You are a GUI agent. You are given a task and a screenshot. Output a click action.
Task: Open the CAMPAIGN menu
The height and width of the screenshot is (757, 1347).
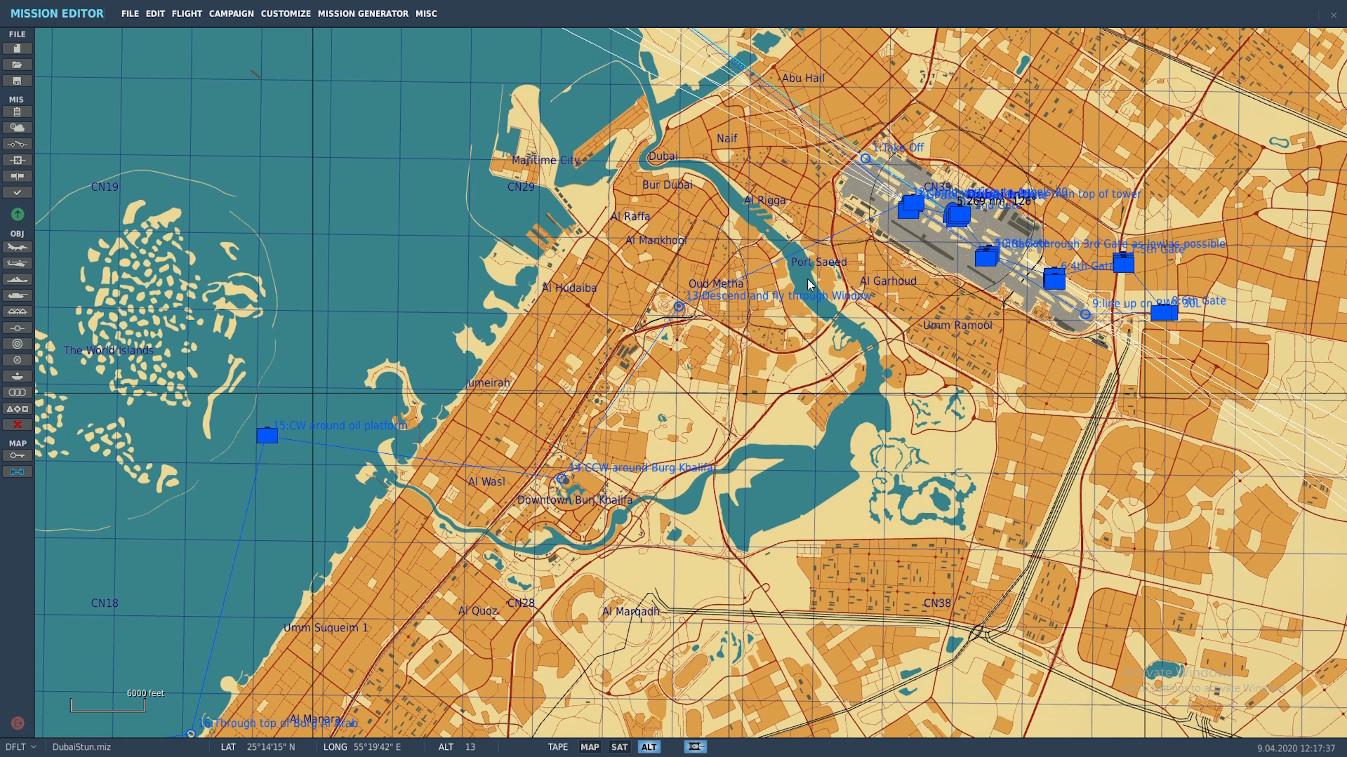pyautogui.click(x=231, y=14)
